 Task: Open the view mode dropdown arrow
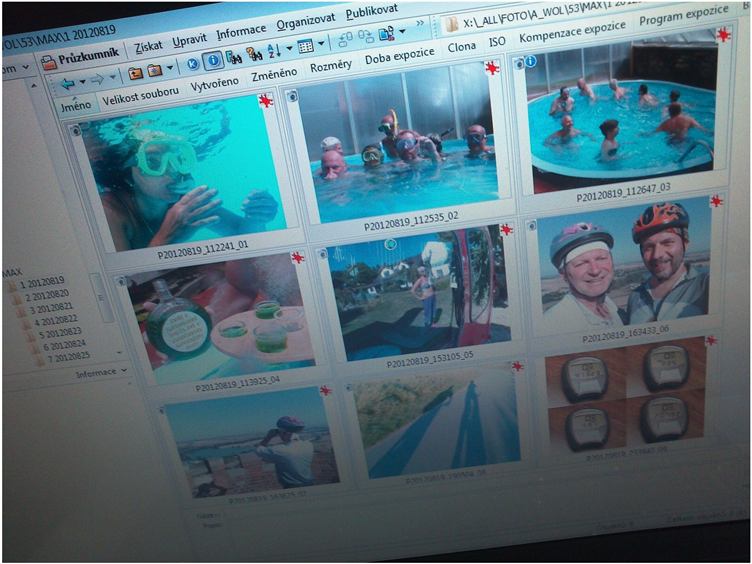pyautogui.click(x=321, y=43)
